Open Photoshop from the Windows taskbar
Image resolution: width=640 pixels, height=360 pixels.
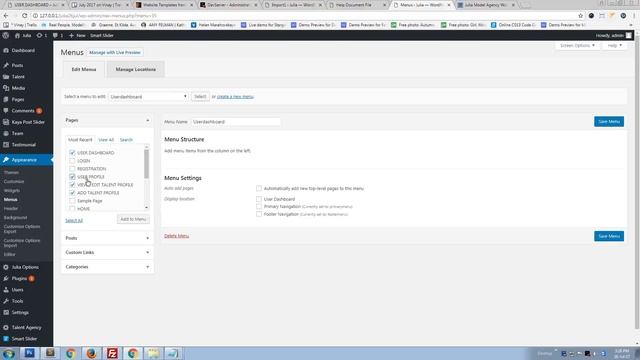[29, 353]
